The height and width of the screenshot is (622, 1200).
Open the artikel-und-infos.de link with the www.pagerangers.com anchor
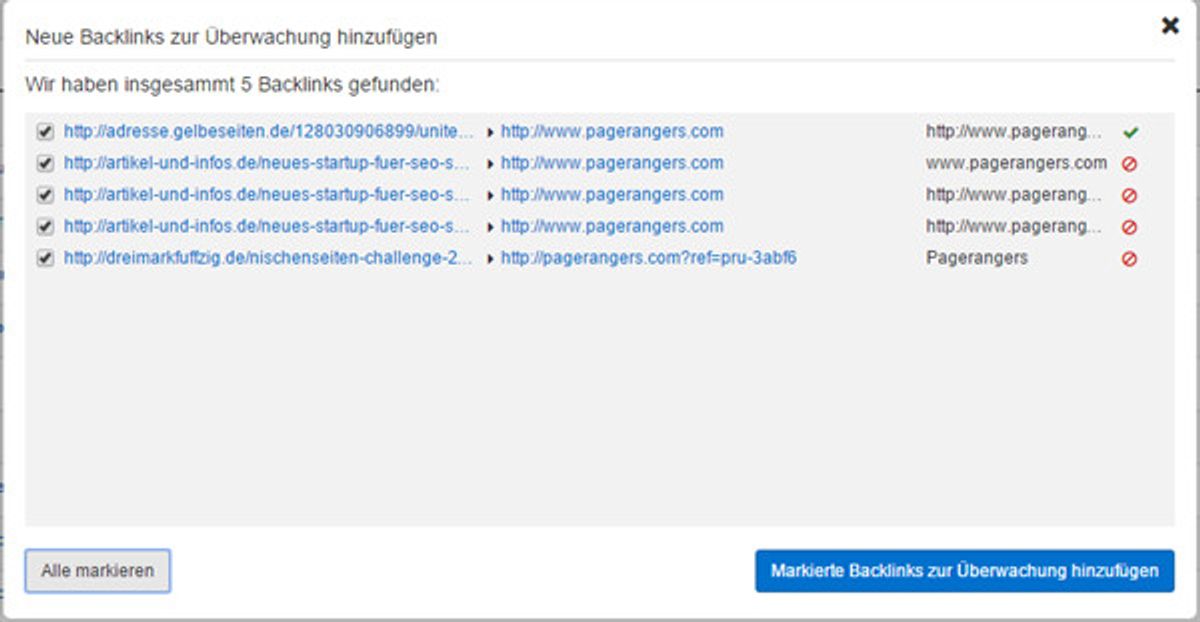coord(267,163)
